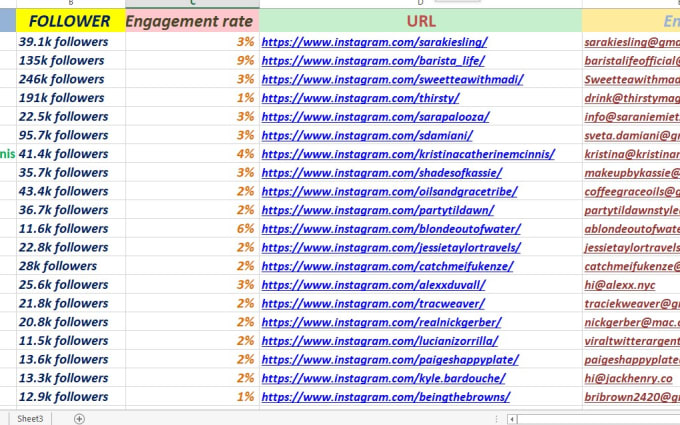The image size is (680, 425).
Task: Select cell '25.6k followers'
Action: [71, 284]
